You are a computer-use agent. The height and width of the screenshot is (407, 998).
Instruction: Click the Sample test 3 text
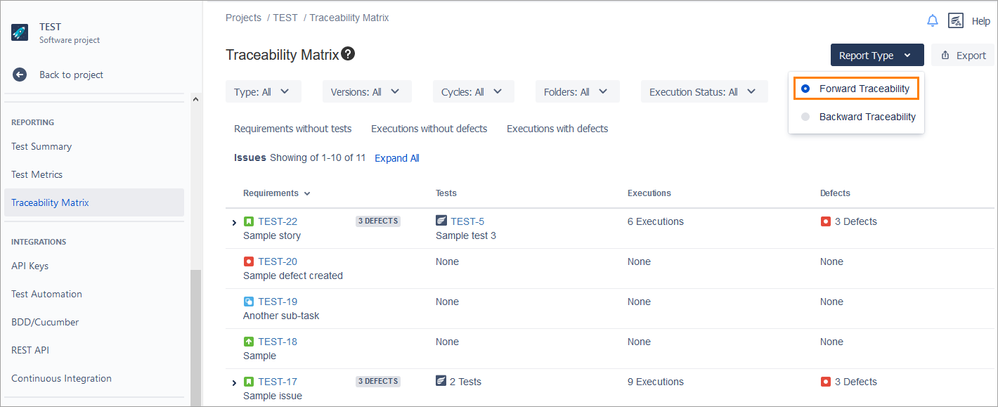click(466, 236)
